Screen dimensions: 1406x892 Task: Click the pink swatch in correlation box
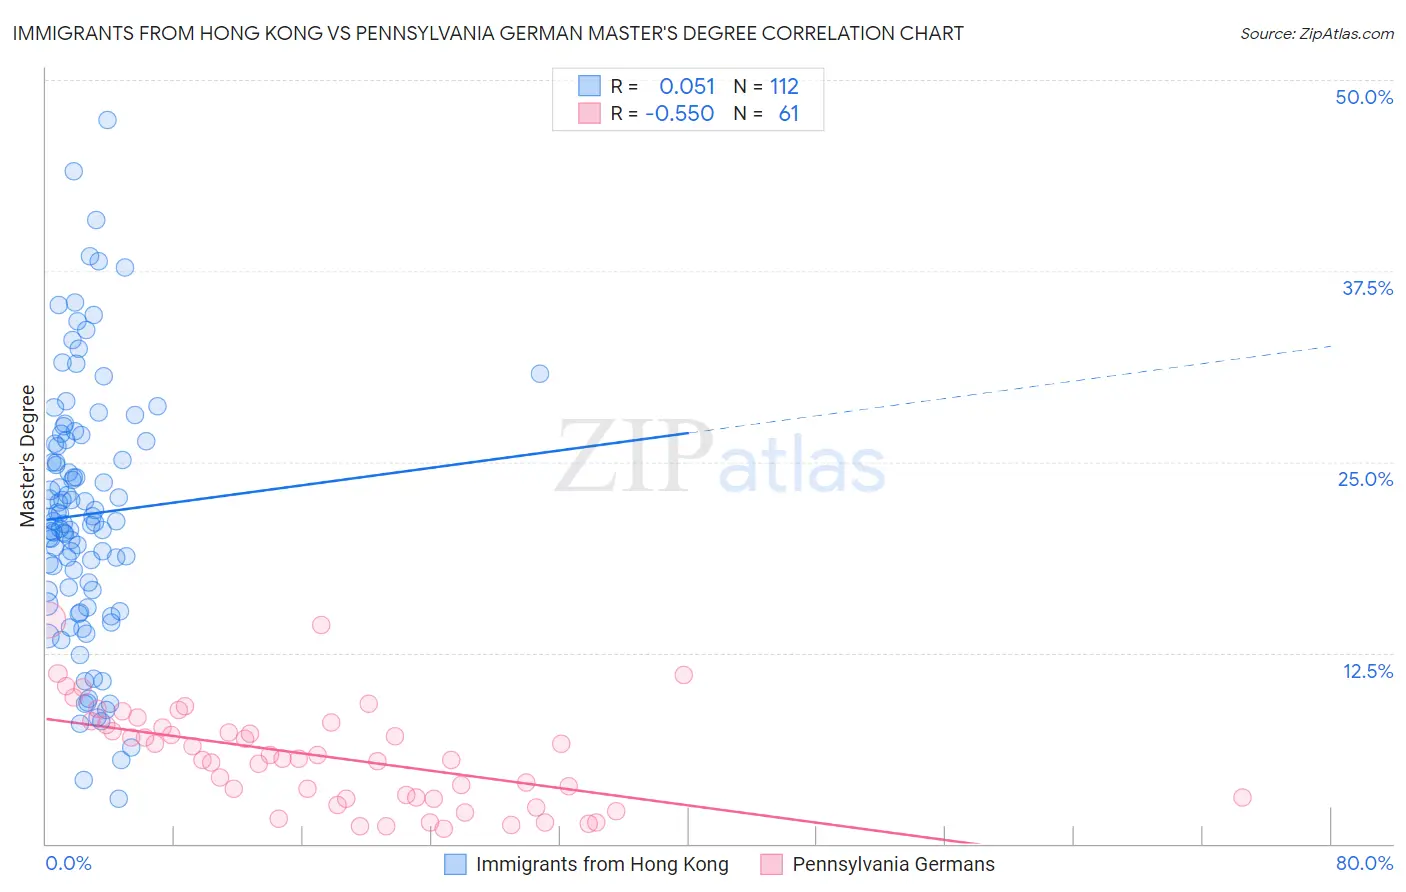(x=589, y=113)
